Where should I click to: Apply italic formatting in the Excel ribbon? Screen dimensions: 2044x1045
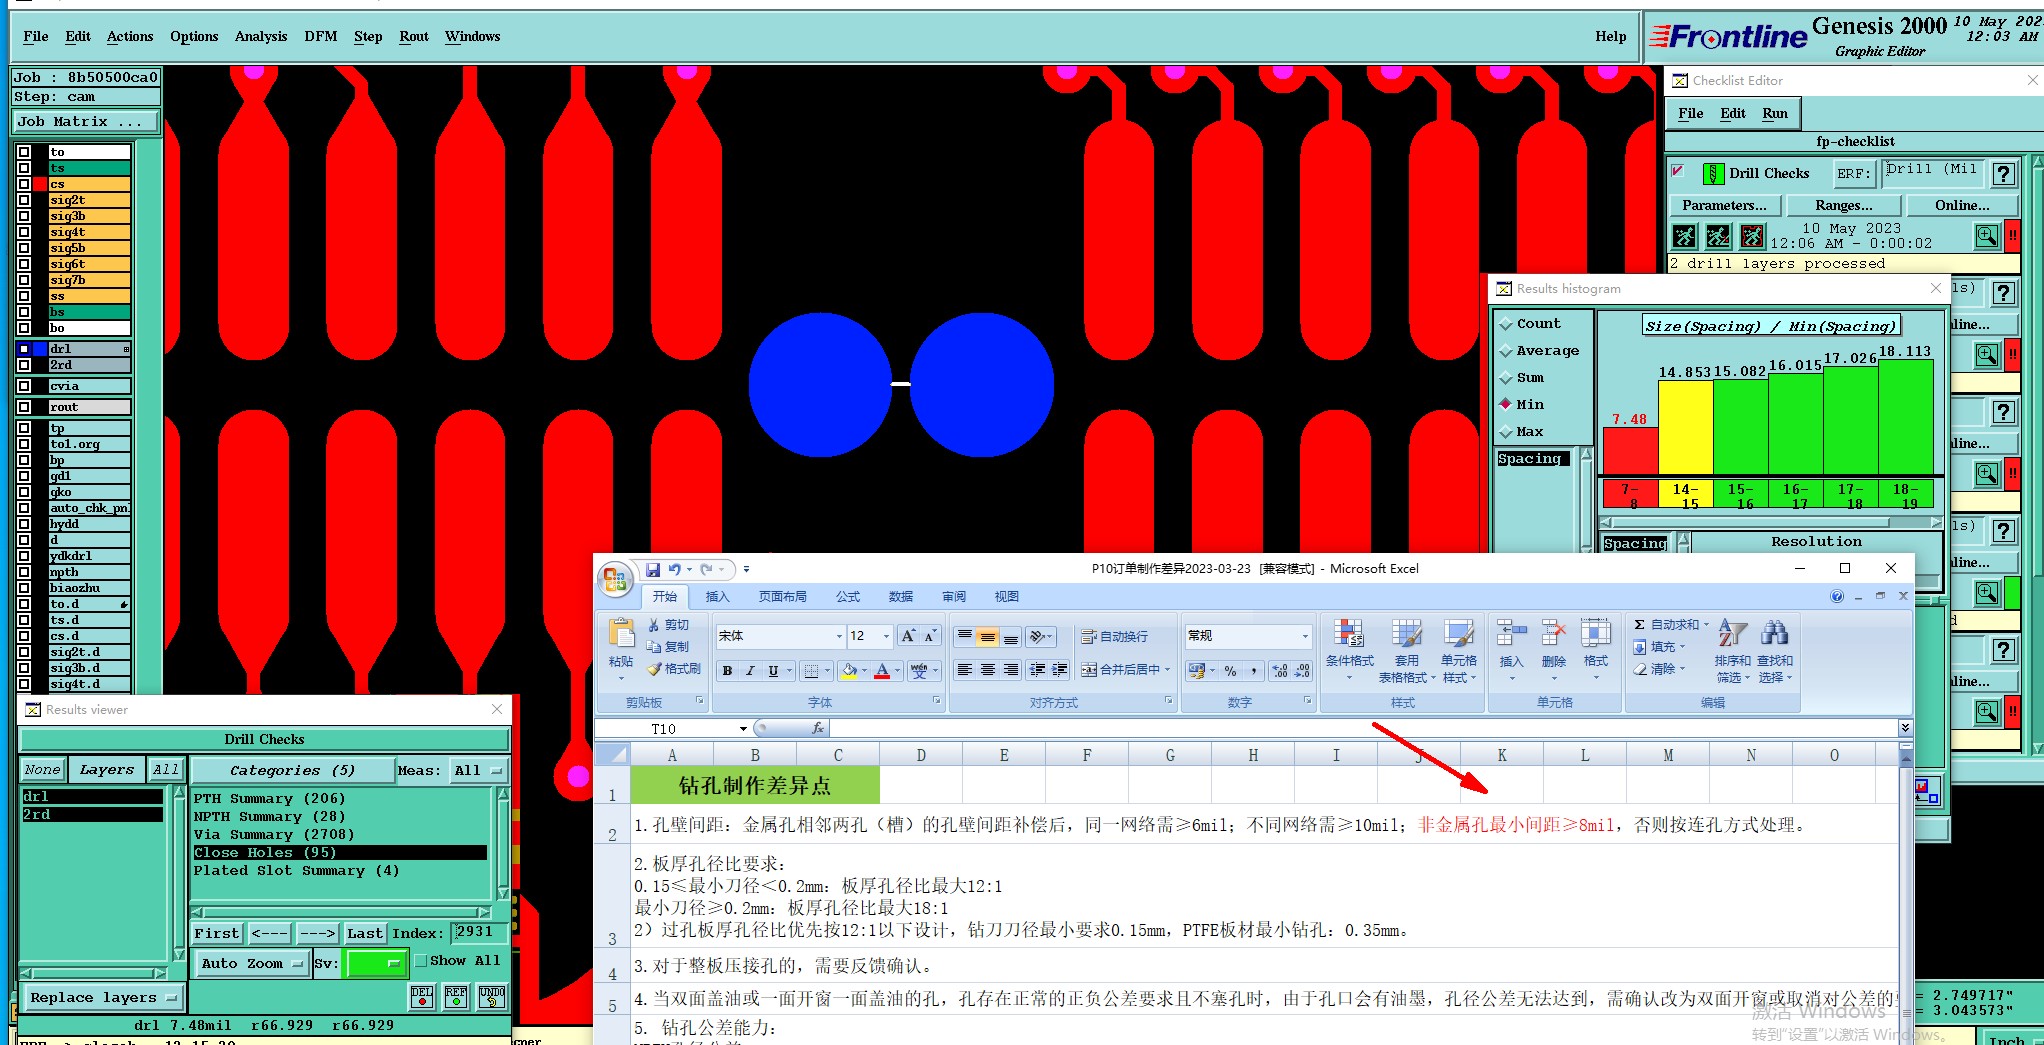750,671
